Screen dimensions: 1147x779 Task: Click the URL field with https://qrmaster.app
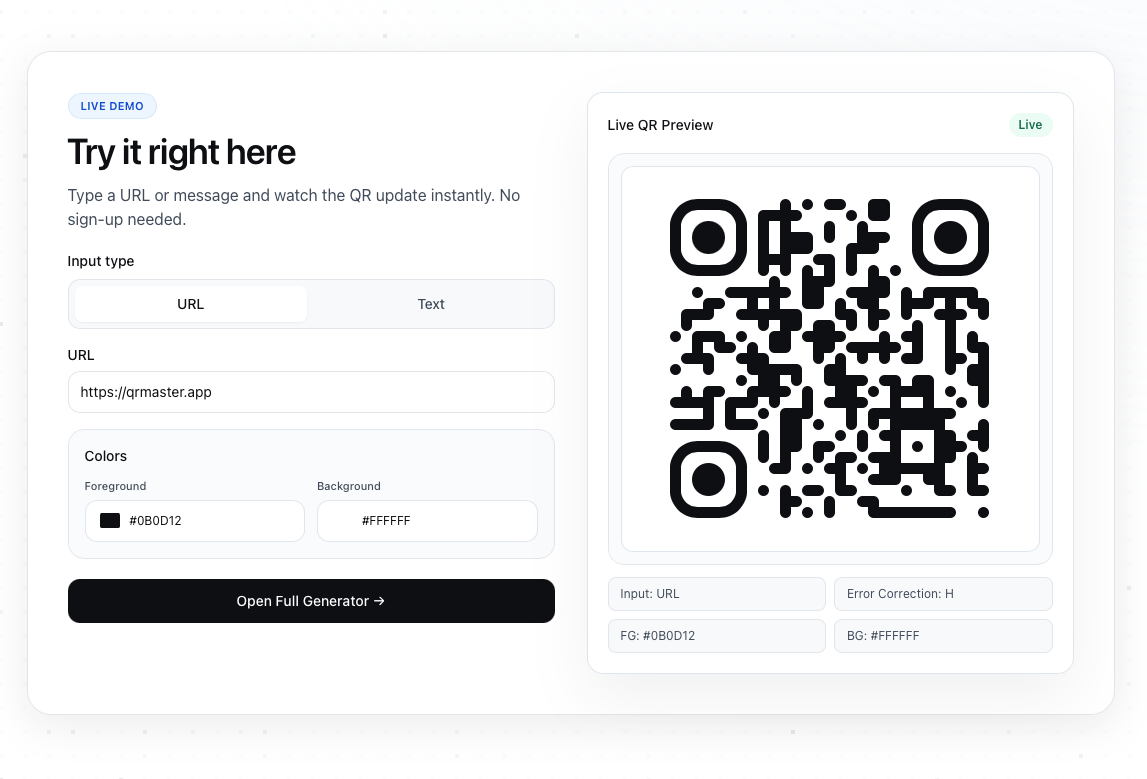311,392
